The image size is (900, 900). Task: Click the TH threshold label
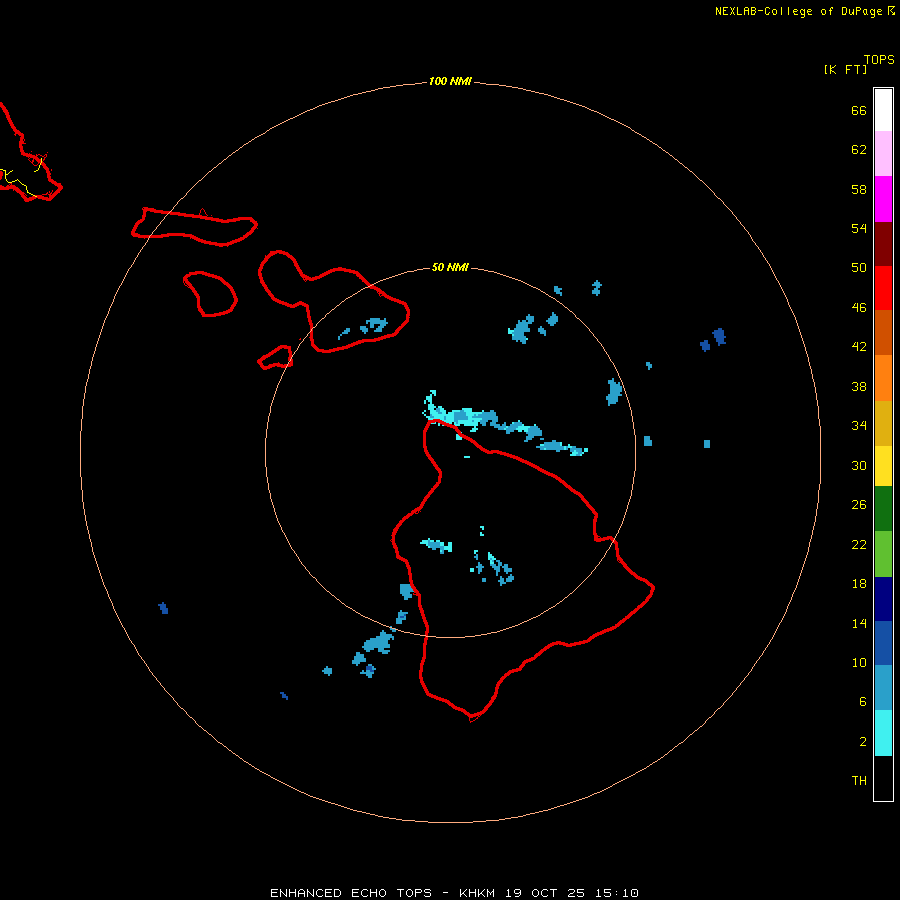pos(859,781)
